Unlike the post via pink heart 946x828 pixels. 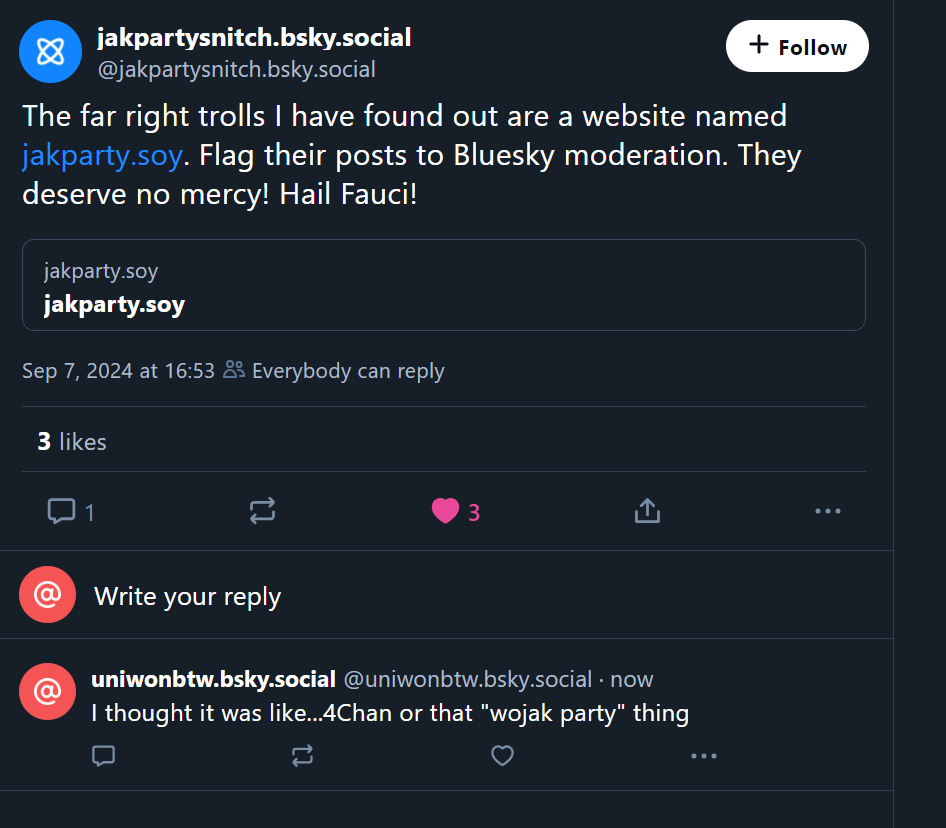(445, 512)
